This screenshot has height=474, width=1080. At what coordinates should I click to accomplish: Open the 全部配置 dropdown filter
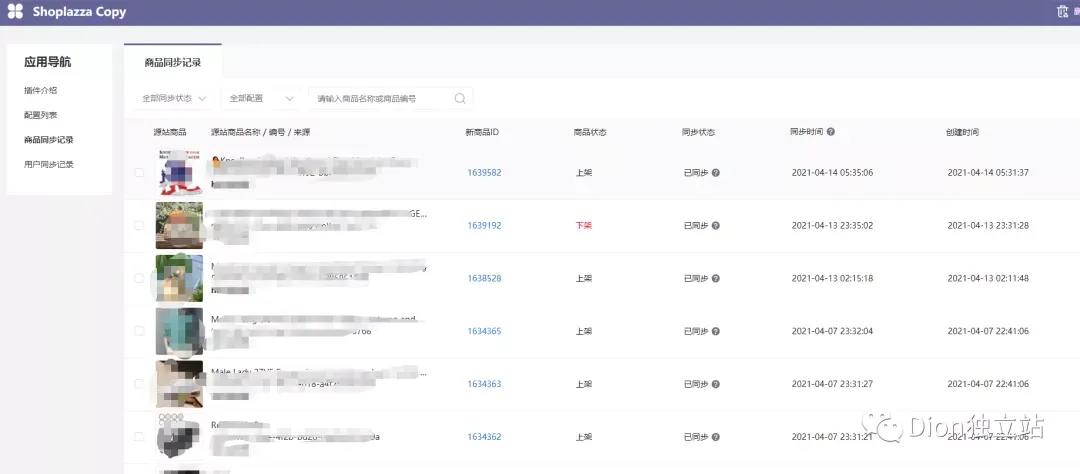click(261, 99)
